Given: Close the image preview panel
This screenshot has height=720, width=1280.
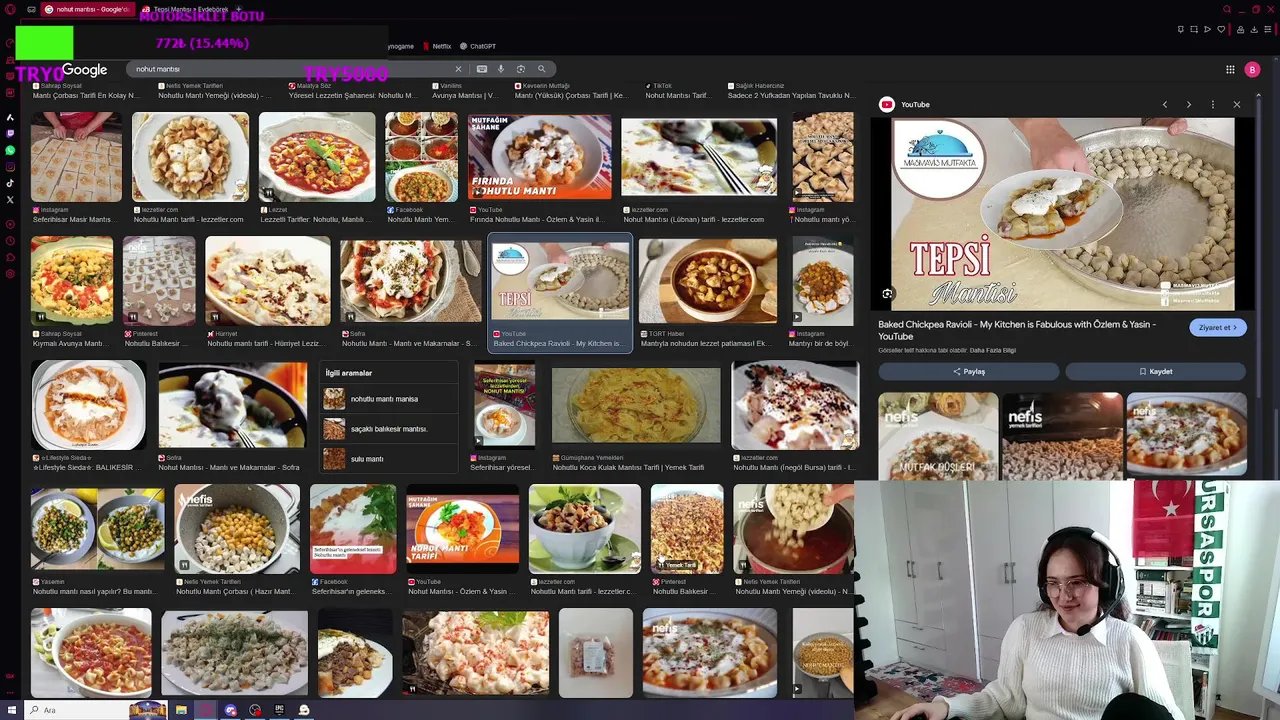Looking at the screenshot, I should coord(1237,104).
